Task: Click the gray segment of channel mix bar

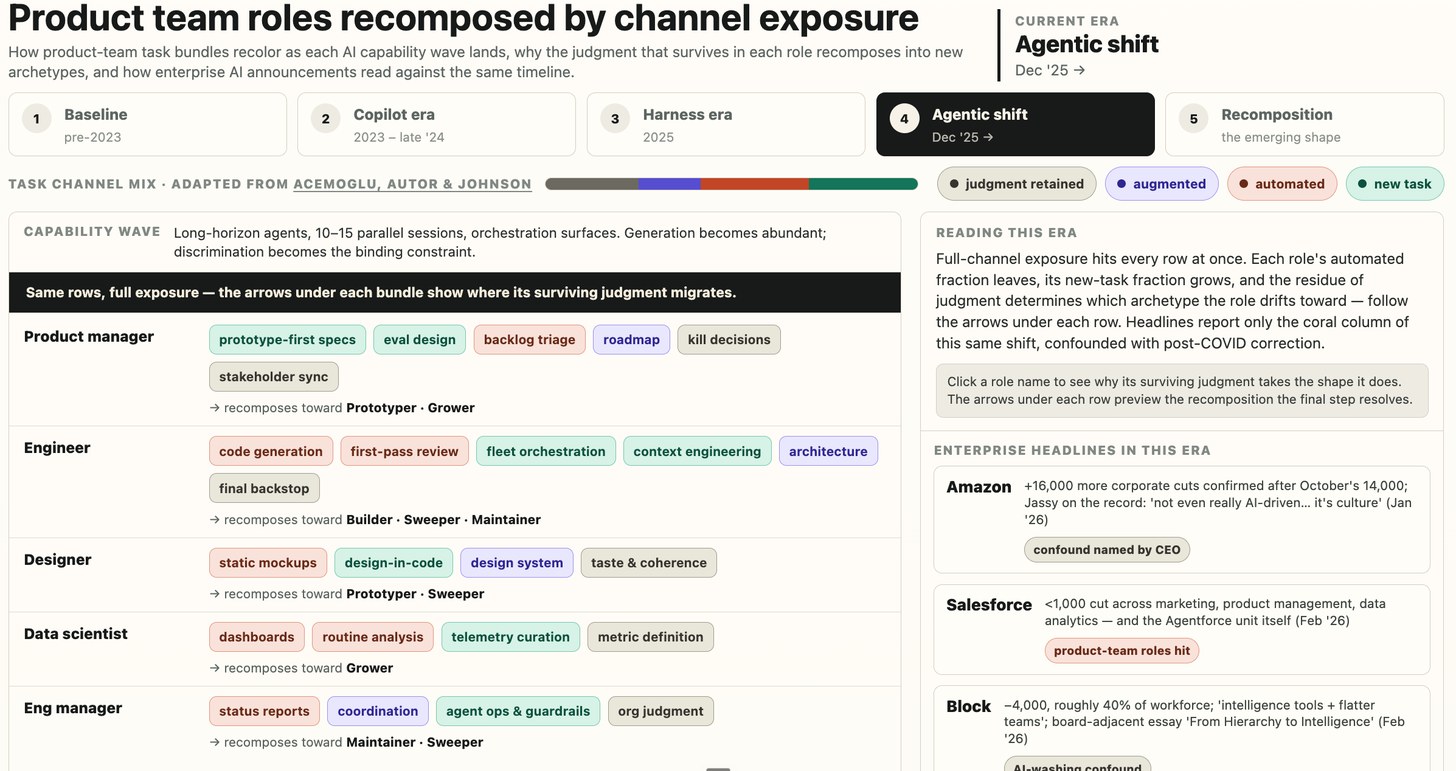Action: (x=592, y=184)
